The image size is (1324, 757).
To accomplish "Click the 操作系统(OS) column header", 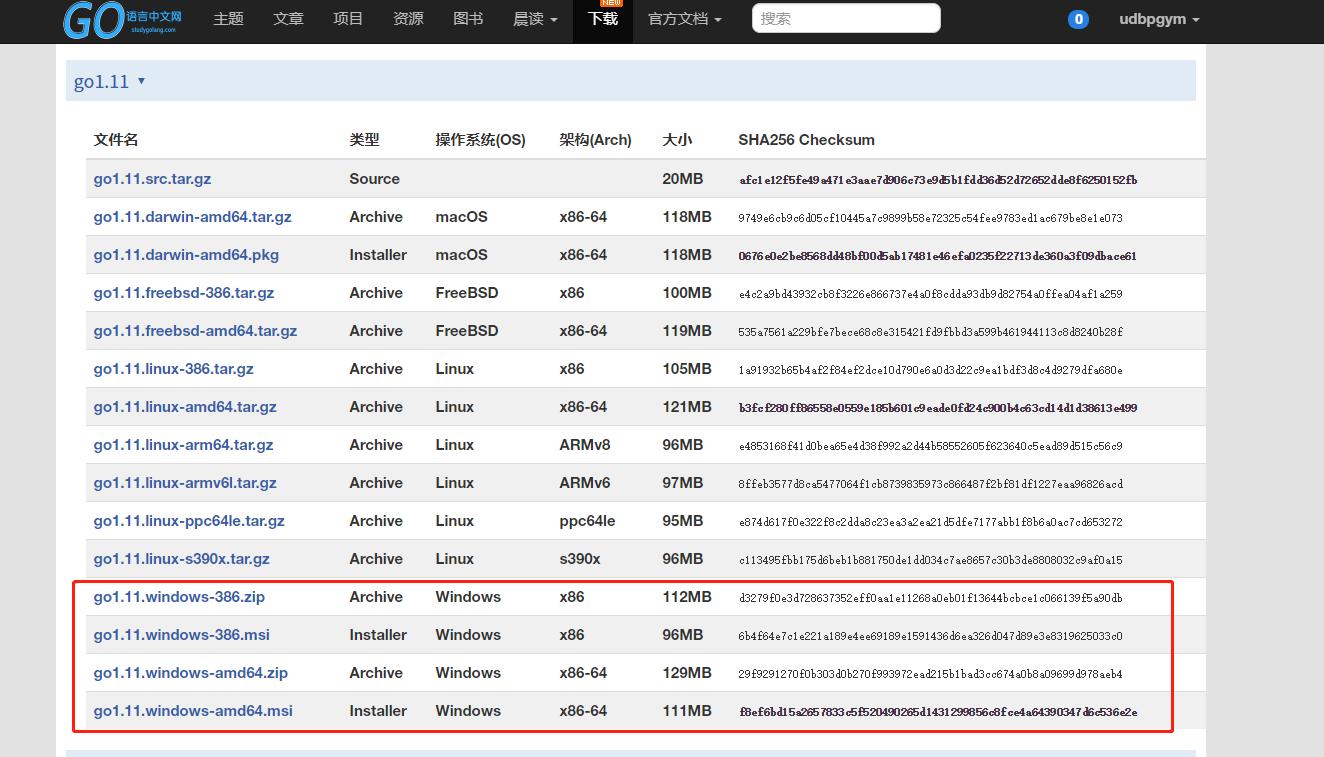I will pyautogui.click(x=480, y=140).
